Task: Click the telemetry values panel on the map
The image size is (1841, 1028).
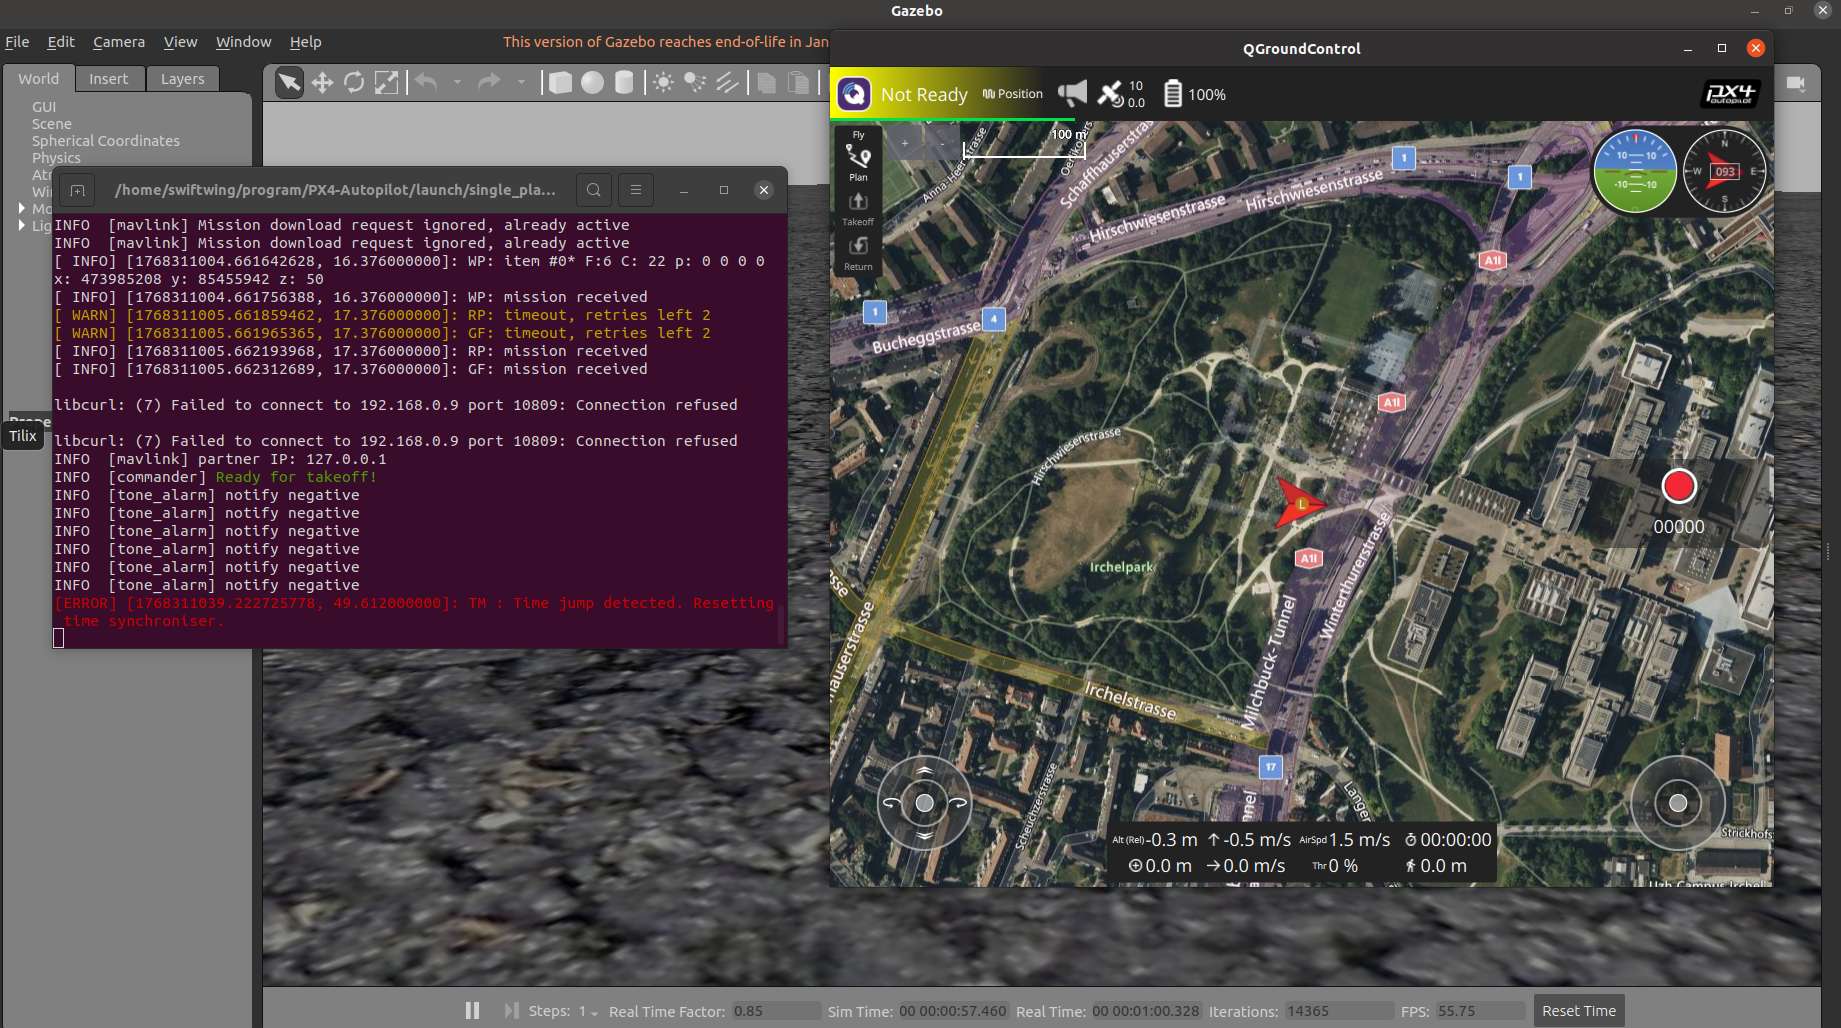Action: [1301, 853]
